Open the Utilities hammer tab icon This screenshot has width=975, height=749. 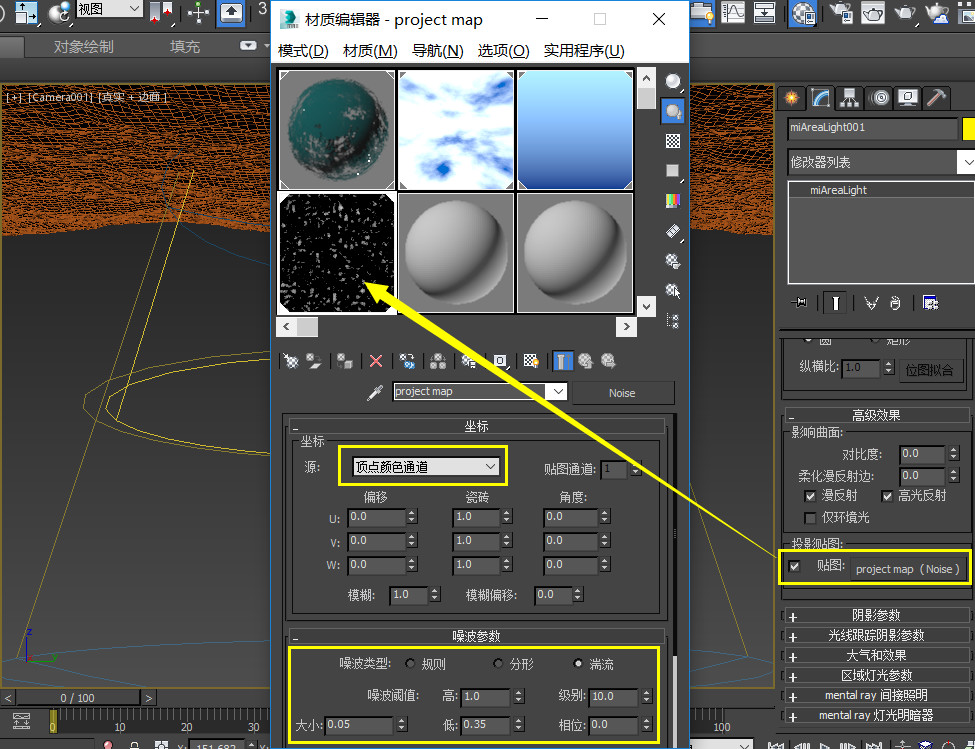(936, 98)
